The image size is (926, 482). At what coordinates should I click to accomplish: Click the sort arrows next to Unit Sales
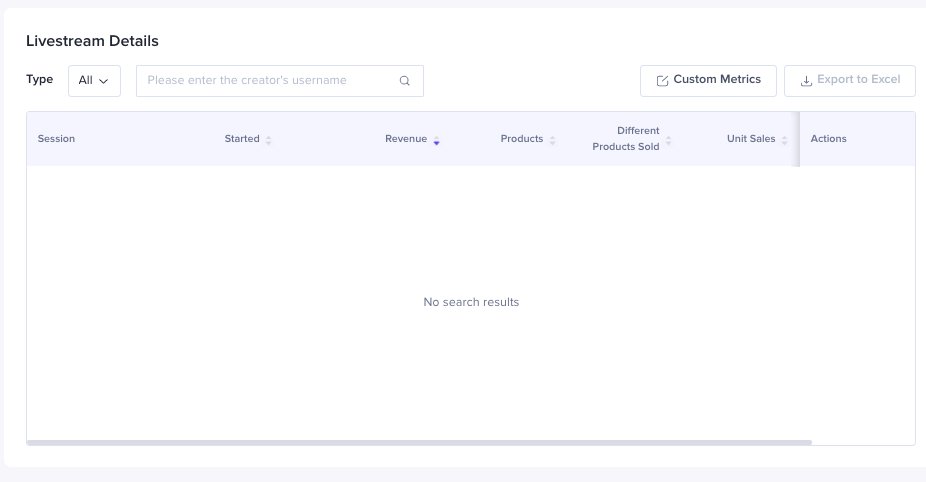[785, 140]
